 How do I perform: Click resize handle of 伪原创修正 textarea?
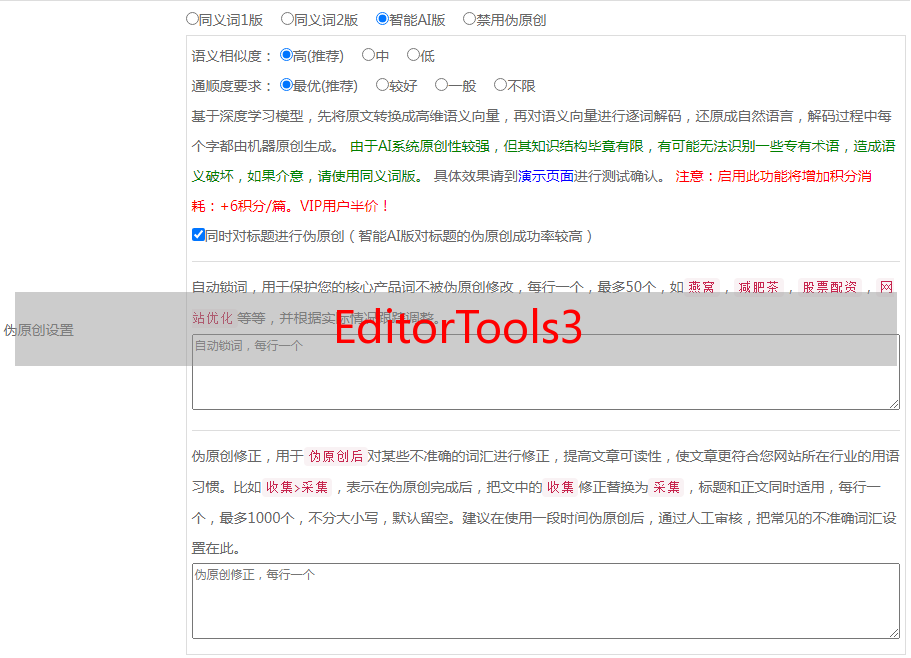point(894,633)
